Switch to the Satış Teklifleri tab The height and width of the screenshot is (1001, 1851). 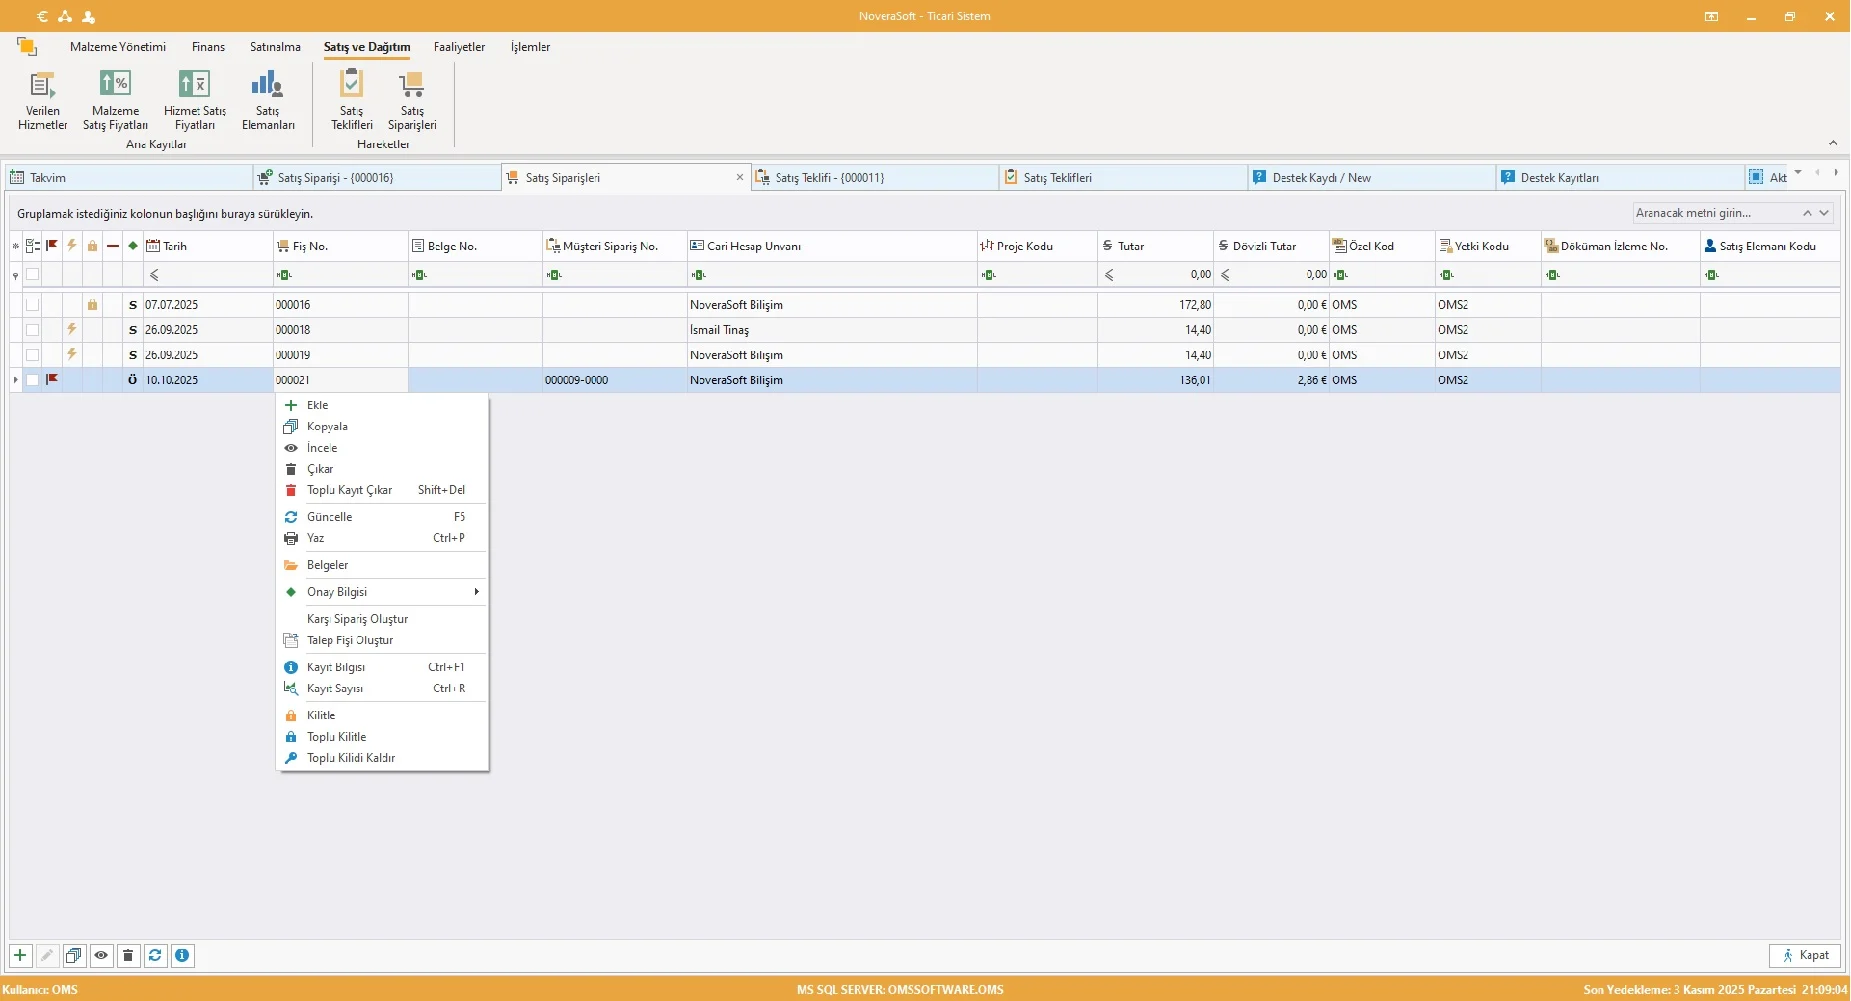[1057, 178]
